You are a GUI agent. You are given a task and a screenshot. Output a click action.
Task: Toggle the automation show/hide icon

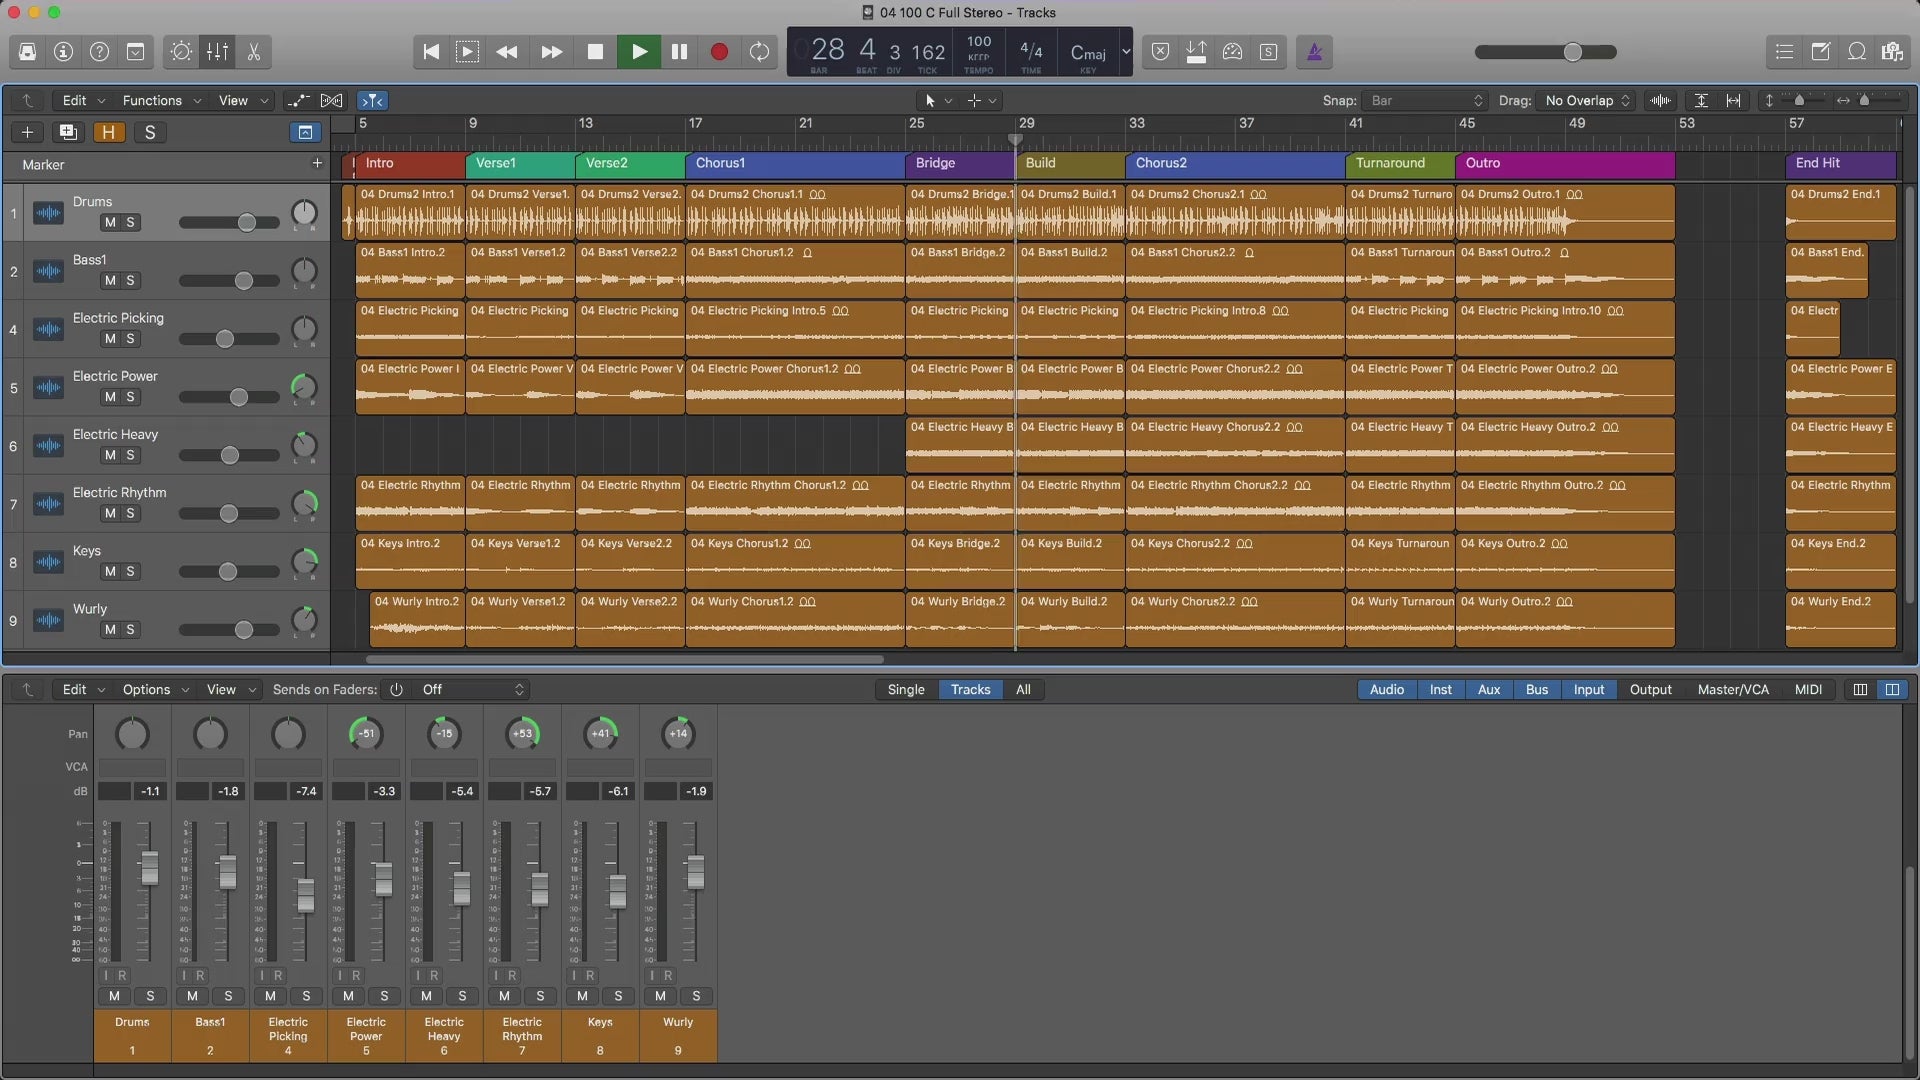(x=297, y=100)
